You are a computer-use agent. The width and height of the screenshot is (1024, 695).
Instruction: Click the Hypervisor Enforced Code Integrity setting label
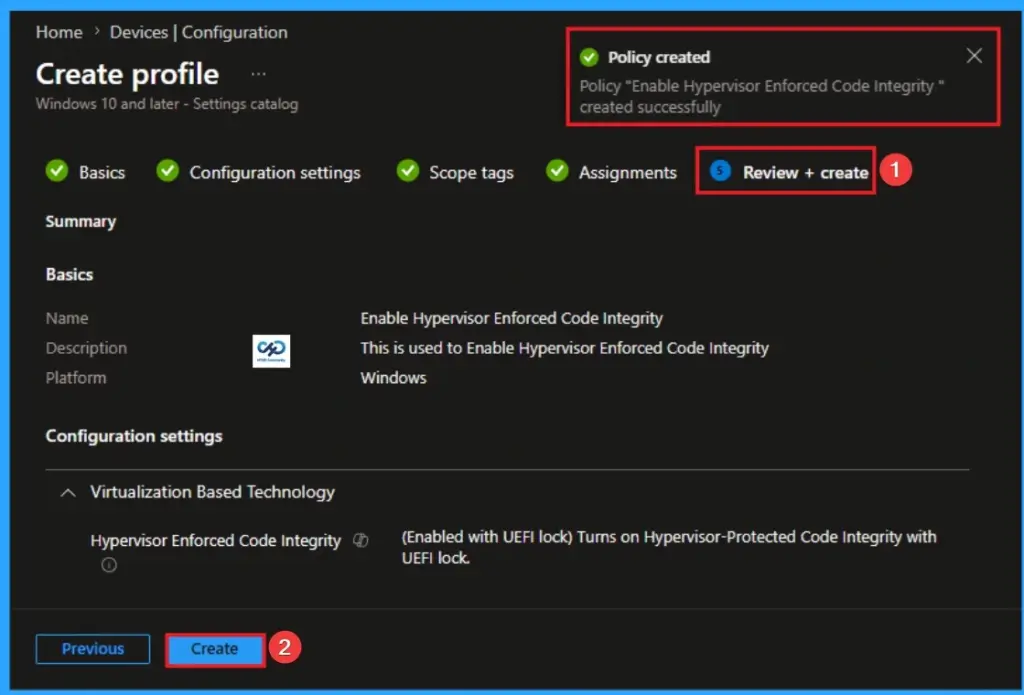click(x=216, y=541)
